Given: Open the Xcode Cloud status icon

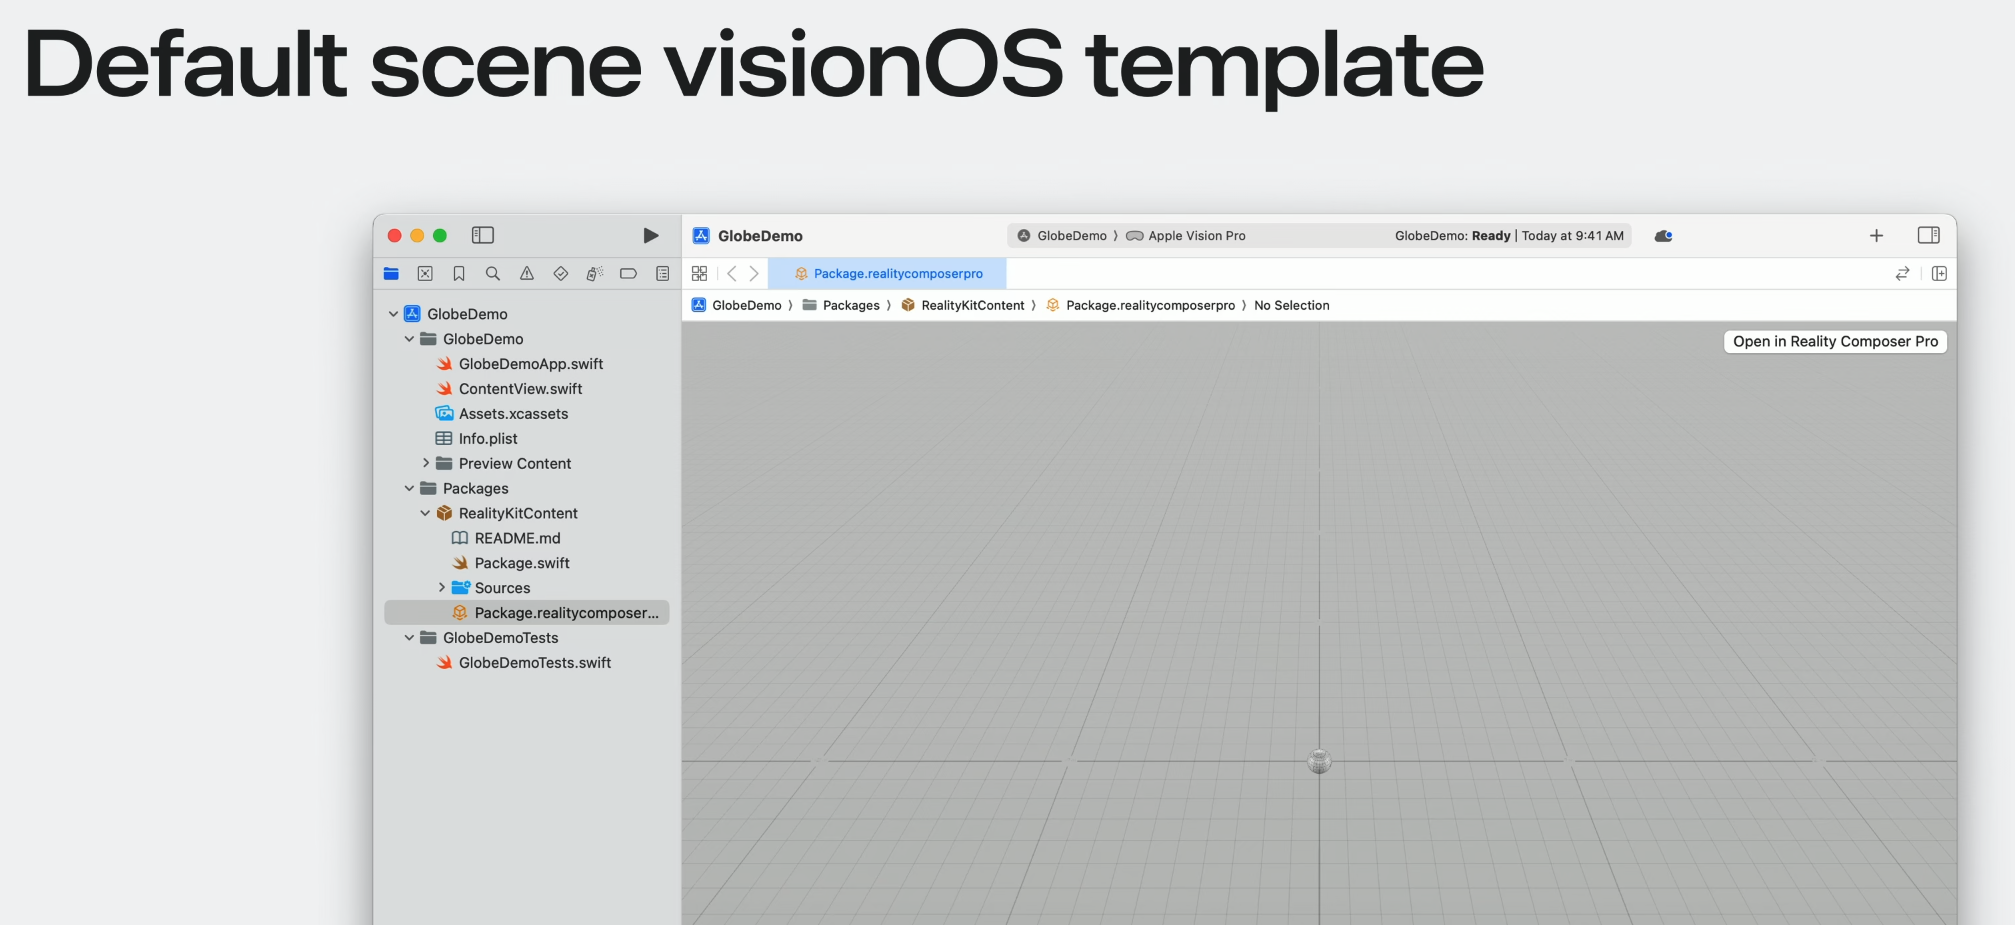Looking at the screenshot, I should [x=1664, y=236].
